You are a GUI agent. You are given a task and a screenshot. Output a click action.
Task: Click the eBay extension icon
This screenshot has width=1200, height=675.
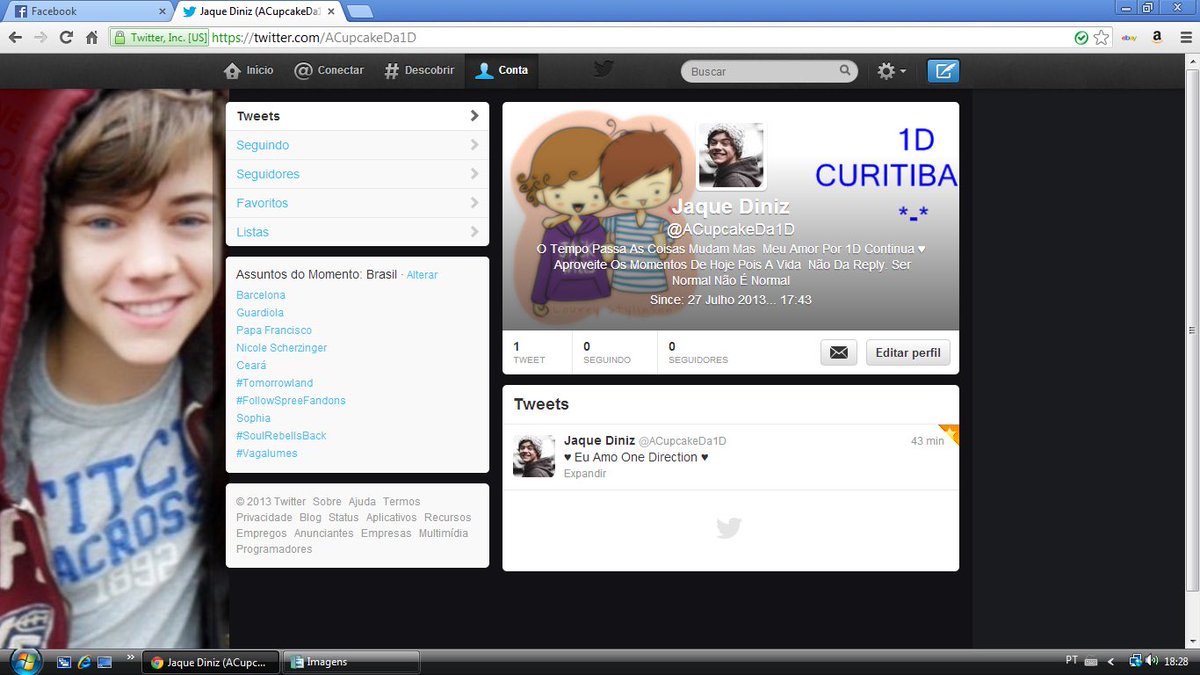1129,38
